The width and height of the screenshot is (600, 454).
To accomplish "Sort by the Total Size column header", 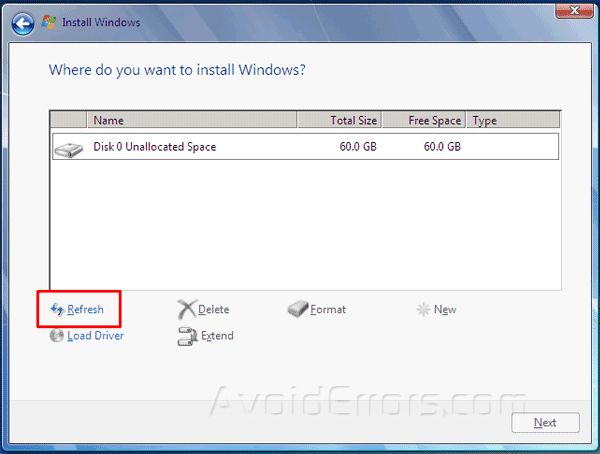I will coord(339,120).
